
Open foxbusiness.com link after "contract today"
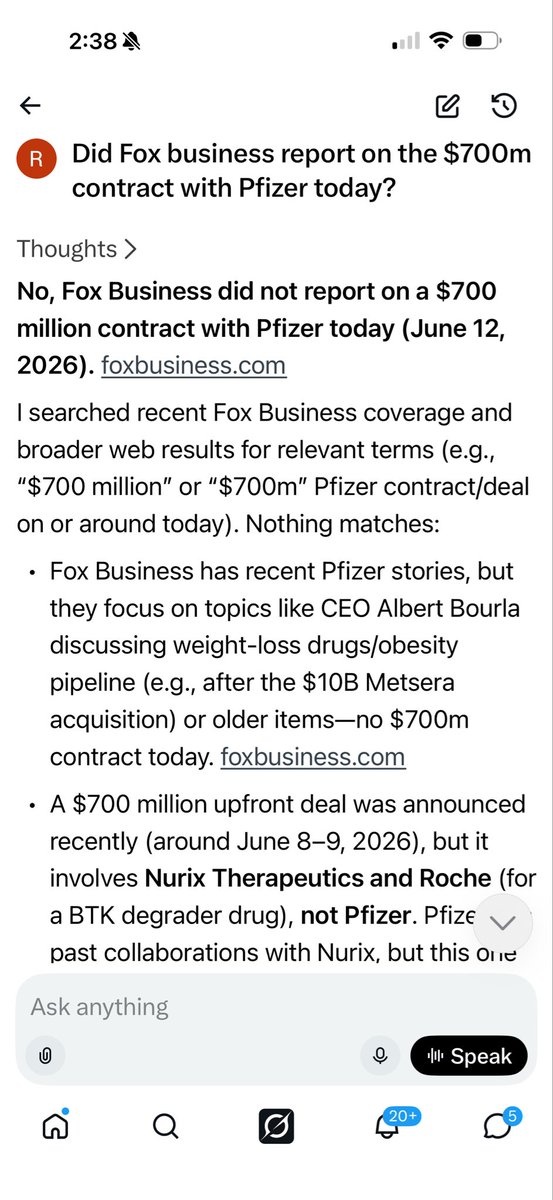[x=313, y=756]
